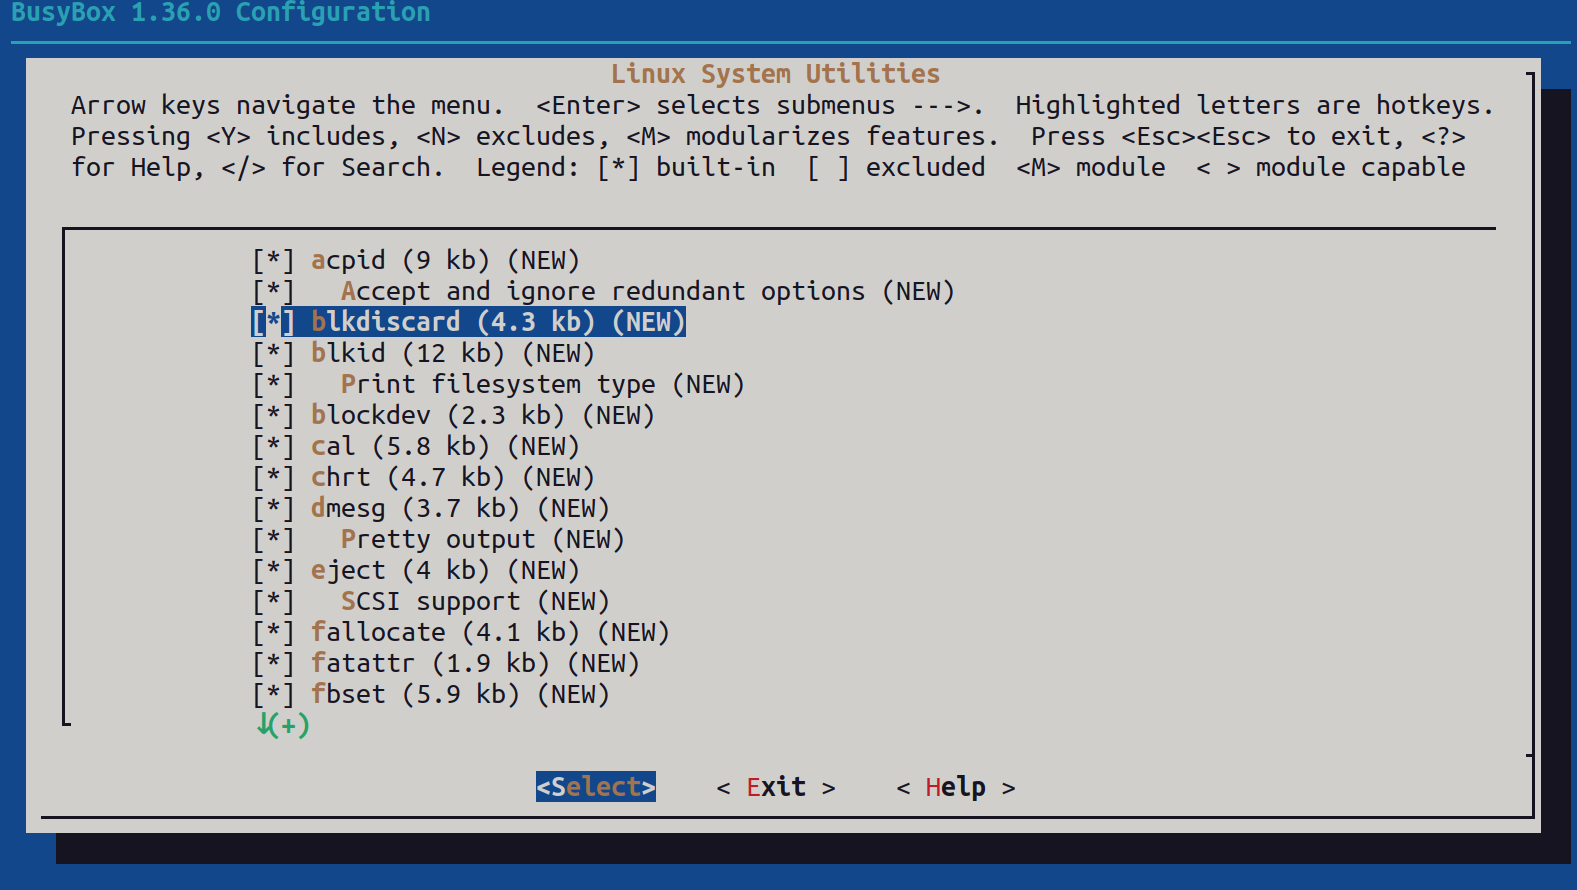Select the highlighted blkdiscard entry label

point(498,323)
